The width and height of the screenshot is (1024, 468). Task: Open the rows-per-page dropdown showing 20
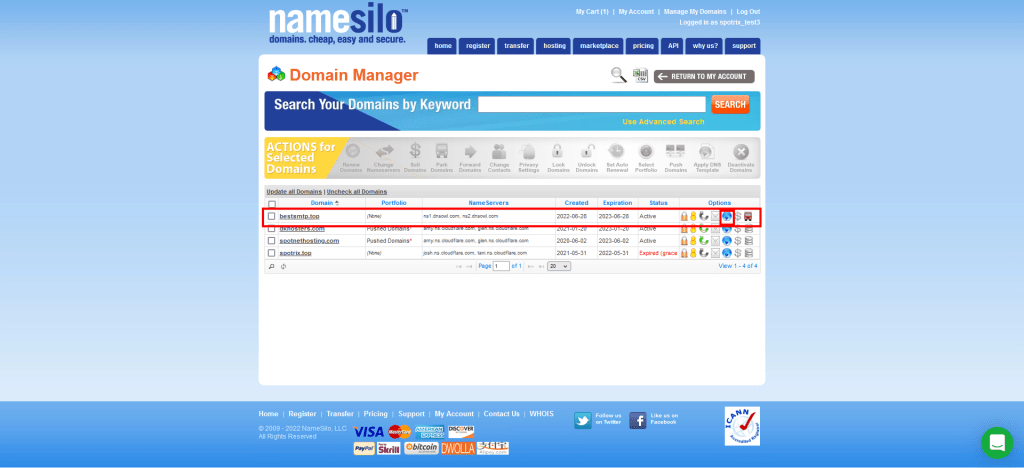point(559,266)
